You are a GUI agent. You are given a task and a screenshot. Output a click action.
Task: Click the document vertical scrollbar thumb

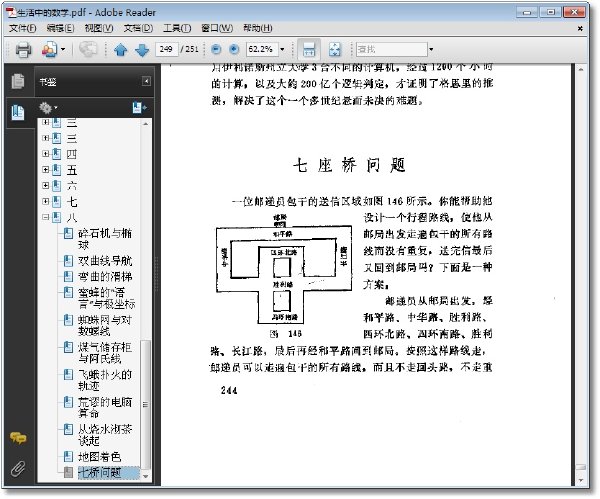(581, 467)
